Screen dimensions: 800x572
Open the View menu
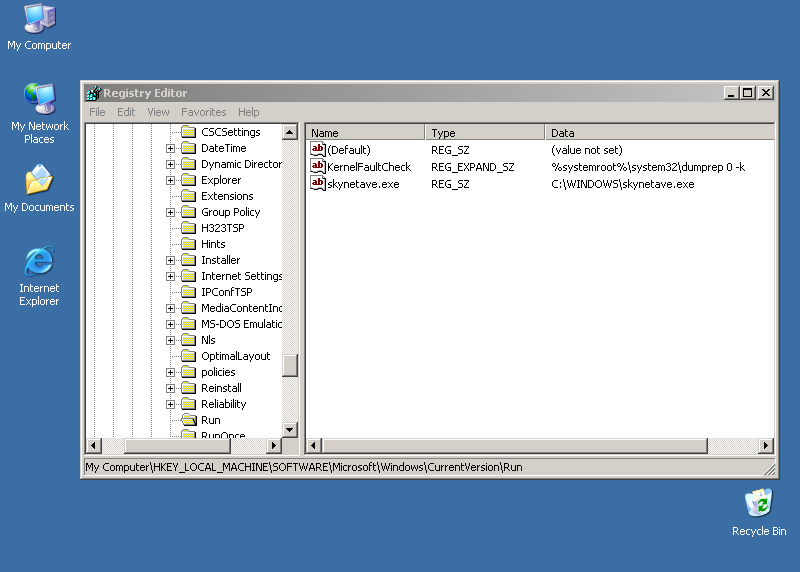pos(158,112)
